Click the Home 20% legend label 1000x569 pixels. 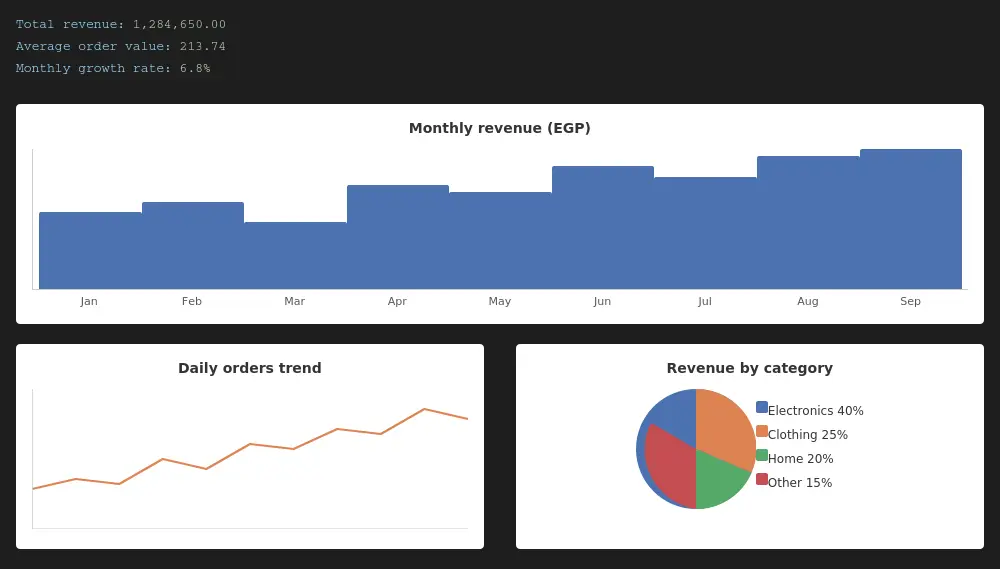(800, 459)
